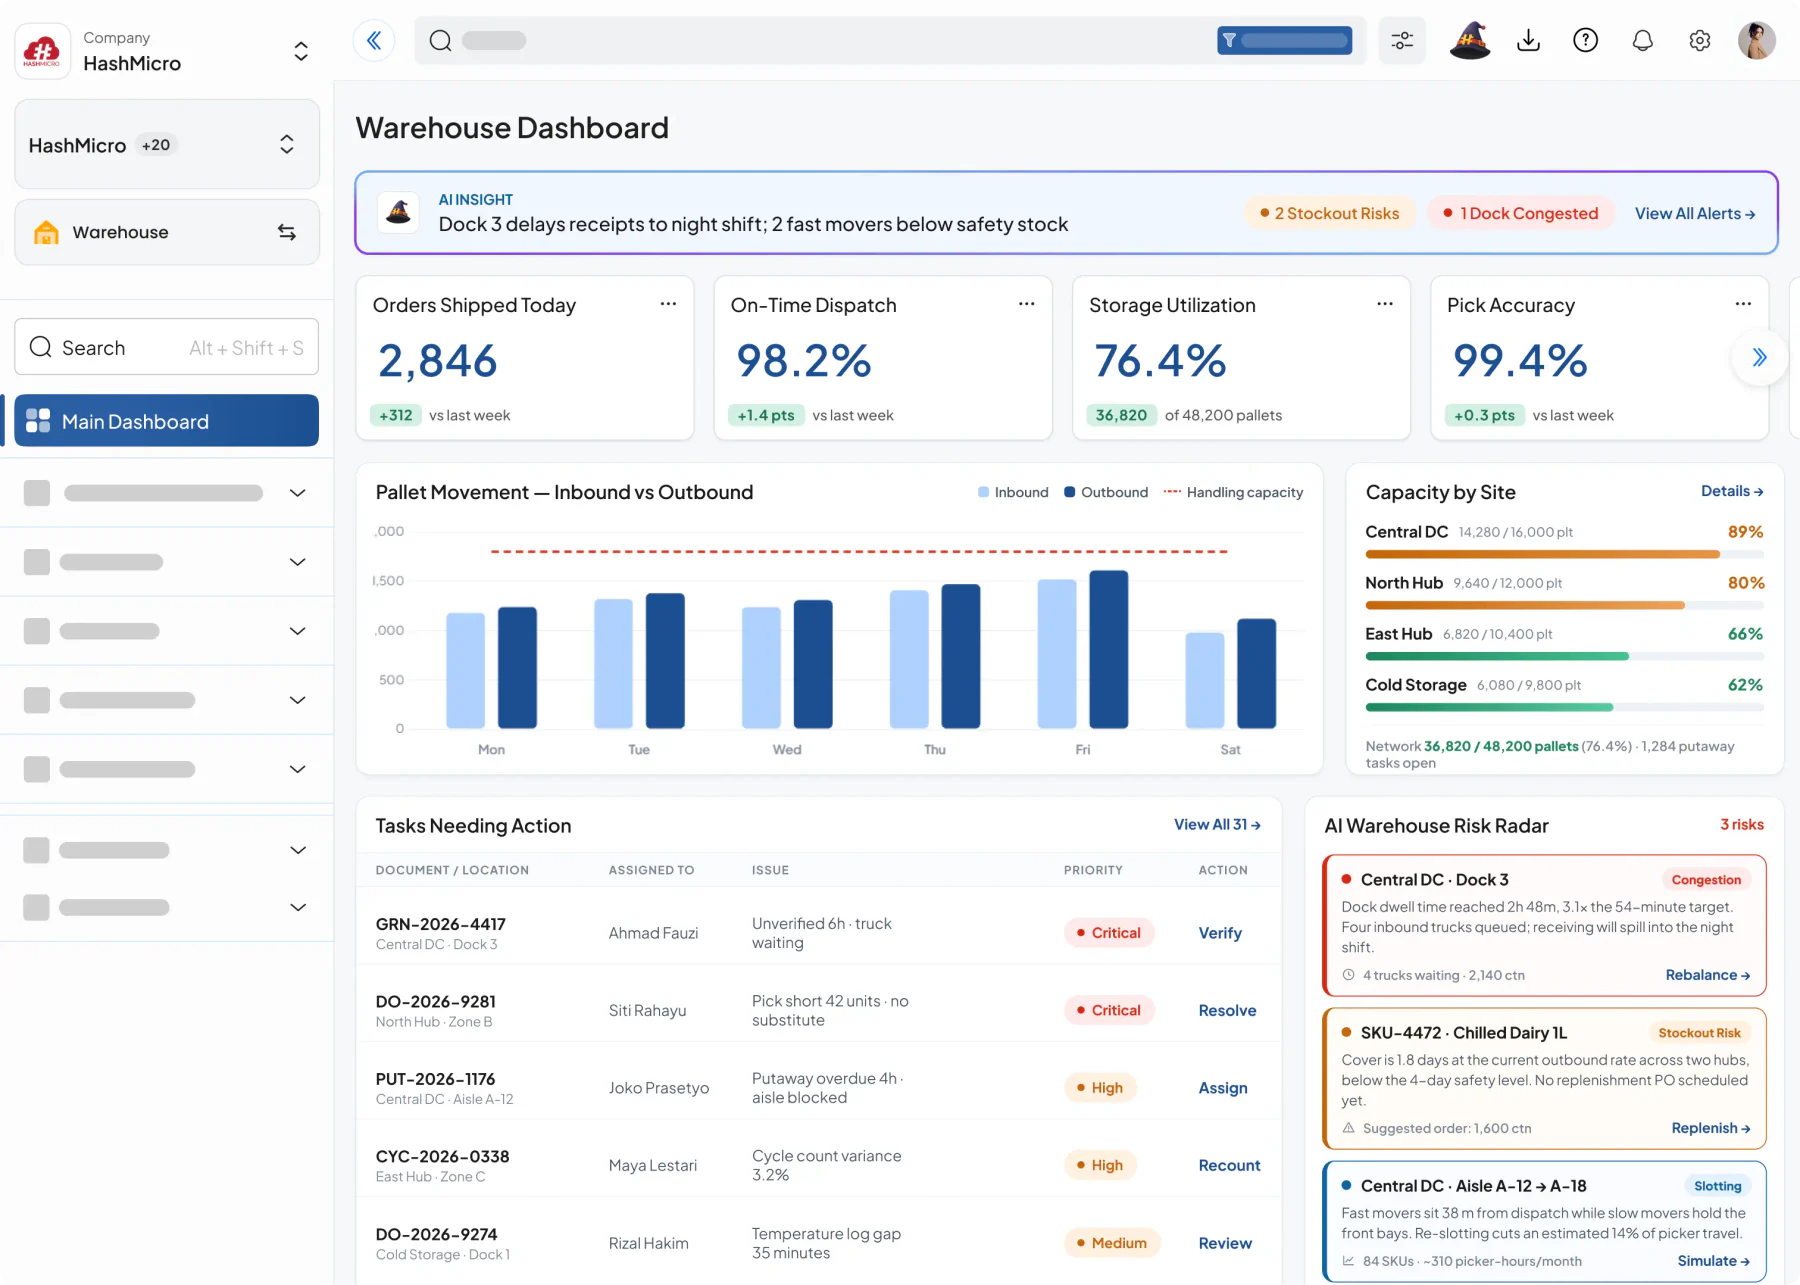Expand the last sidebar menu group chevron
Screen dimensions: 1800x1285
coord(297,907)
